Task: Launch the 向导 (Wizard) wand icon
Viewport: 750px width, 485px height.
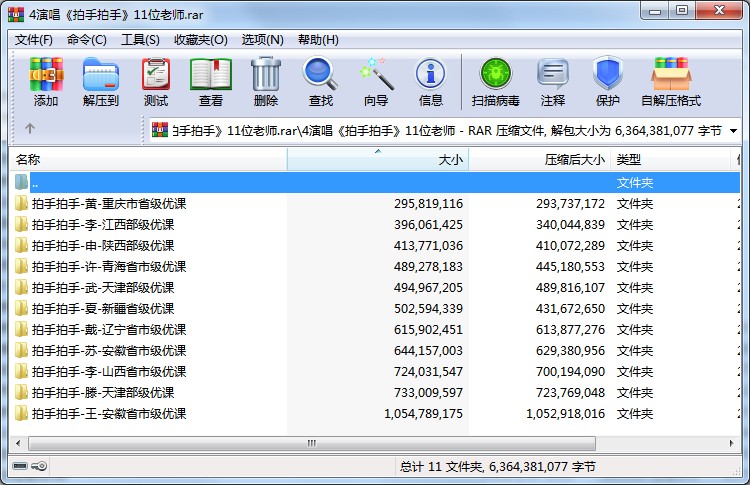Action: (x=376, y=75)
